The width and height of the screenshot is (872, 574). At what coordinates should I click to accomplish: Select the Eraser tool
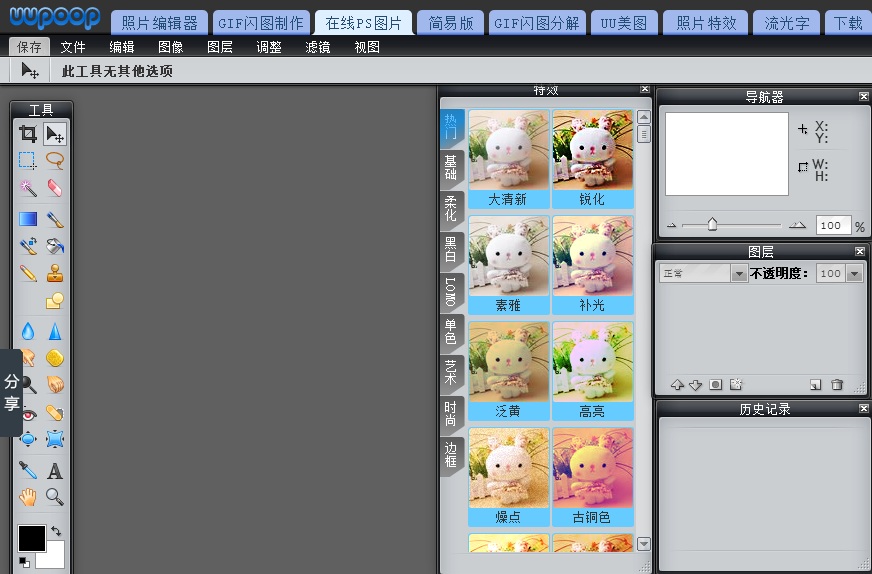[x=54, y=187]
